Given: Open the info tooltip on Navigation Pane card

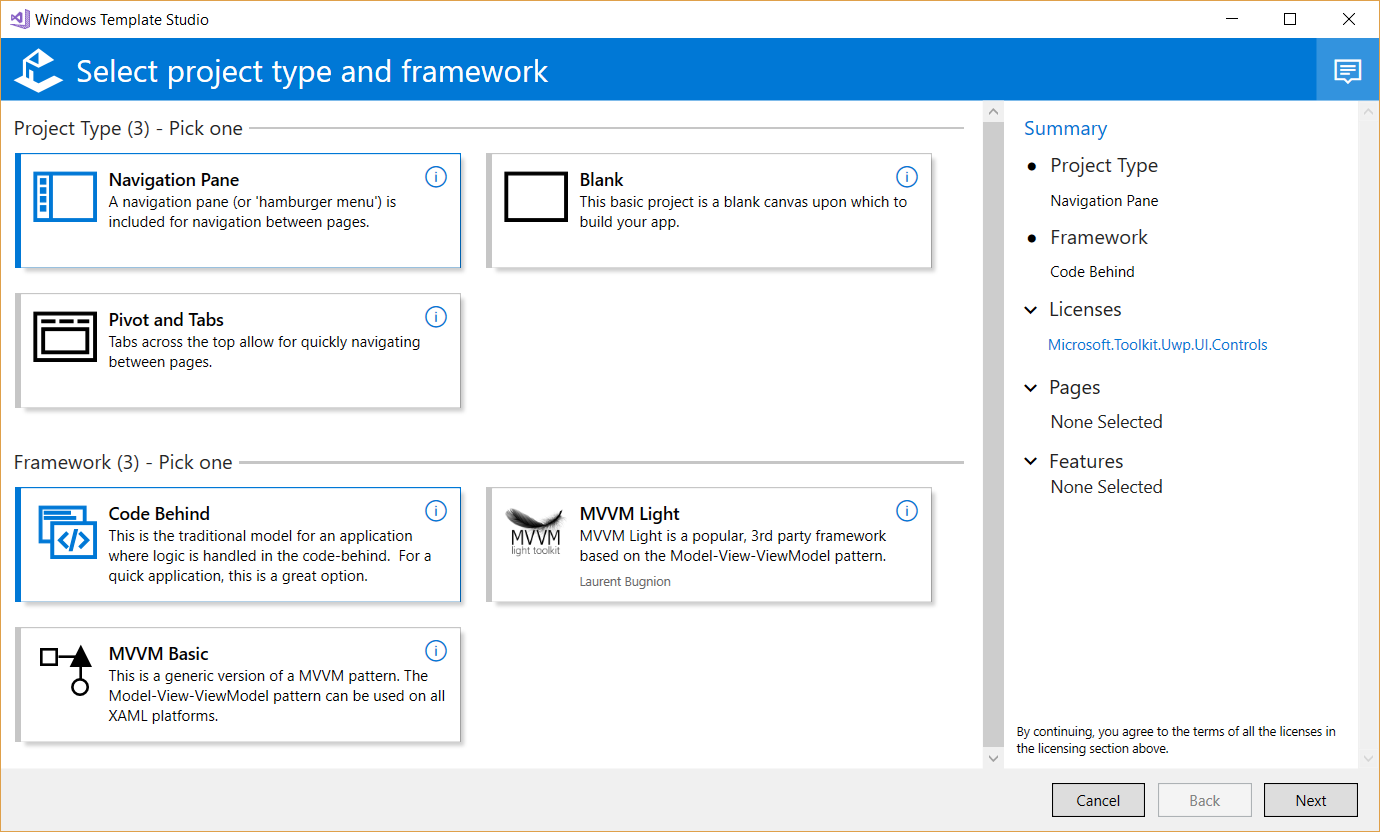Looking at the screenshot, I should 436,176.
